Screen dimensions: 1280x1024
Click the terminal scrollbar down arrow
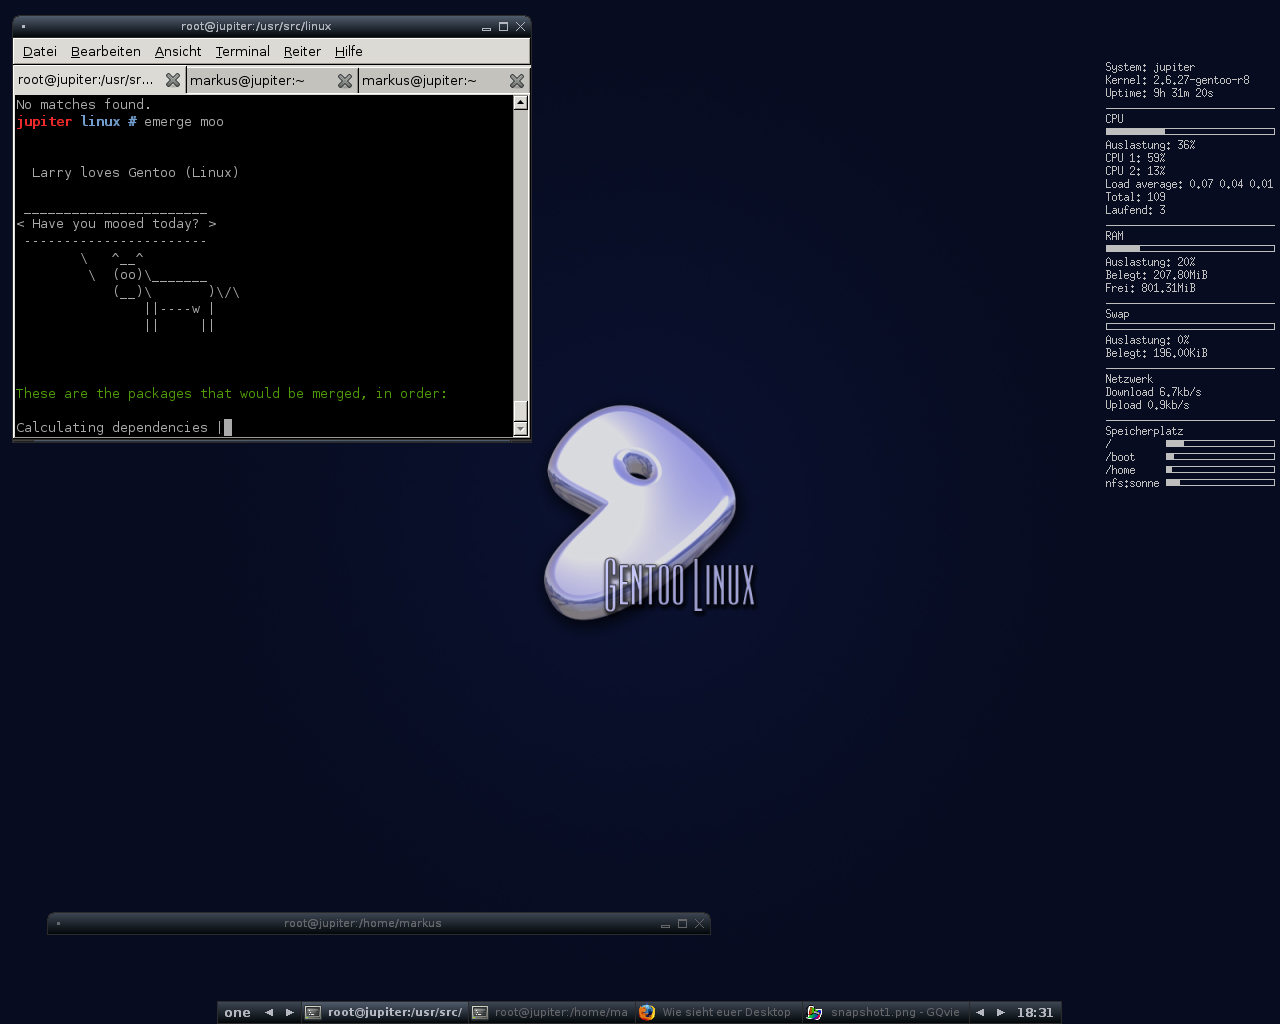[x=520, y=429]
